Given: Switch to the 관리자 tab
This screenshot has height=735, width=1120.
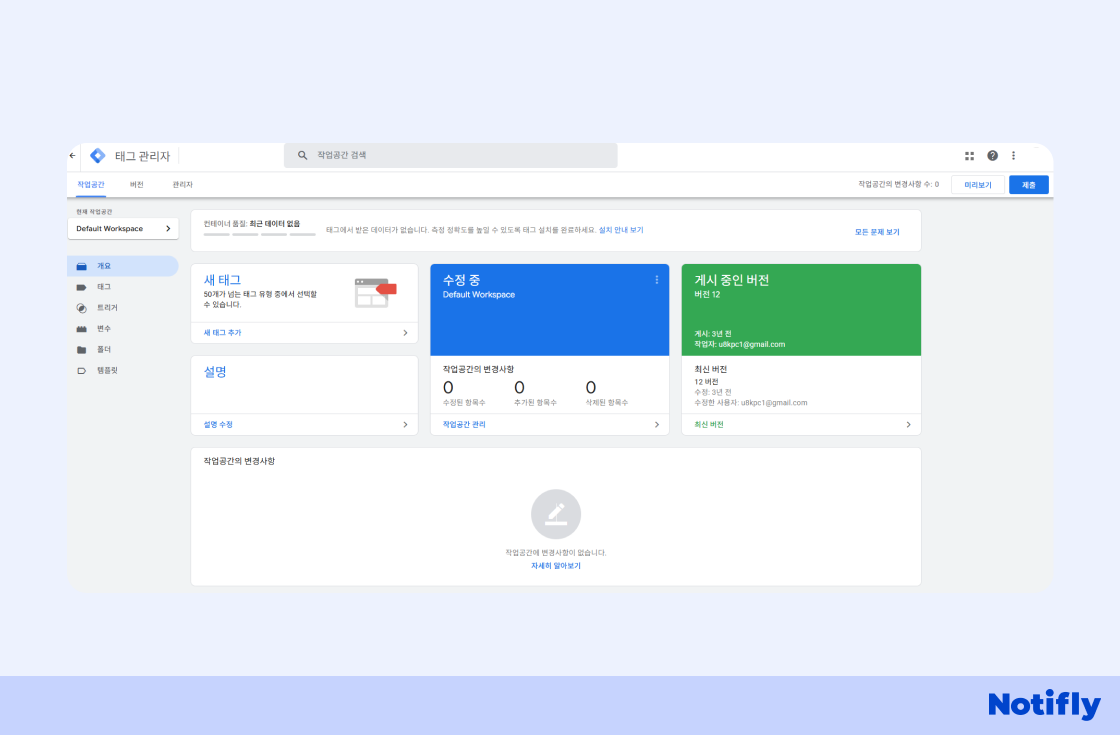Looking at the screenshot, I should (182, 185).
